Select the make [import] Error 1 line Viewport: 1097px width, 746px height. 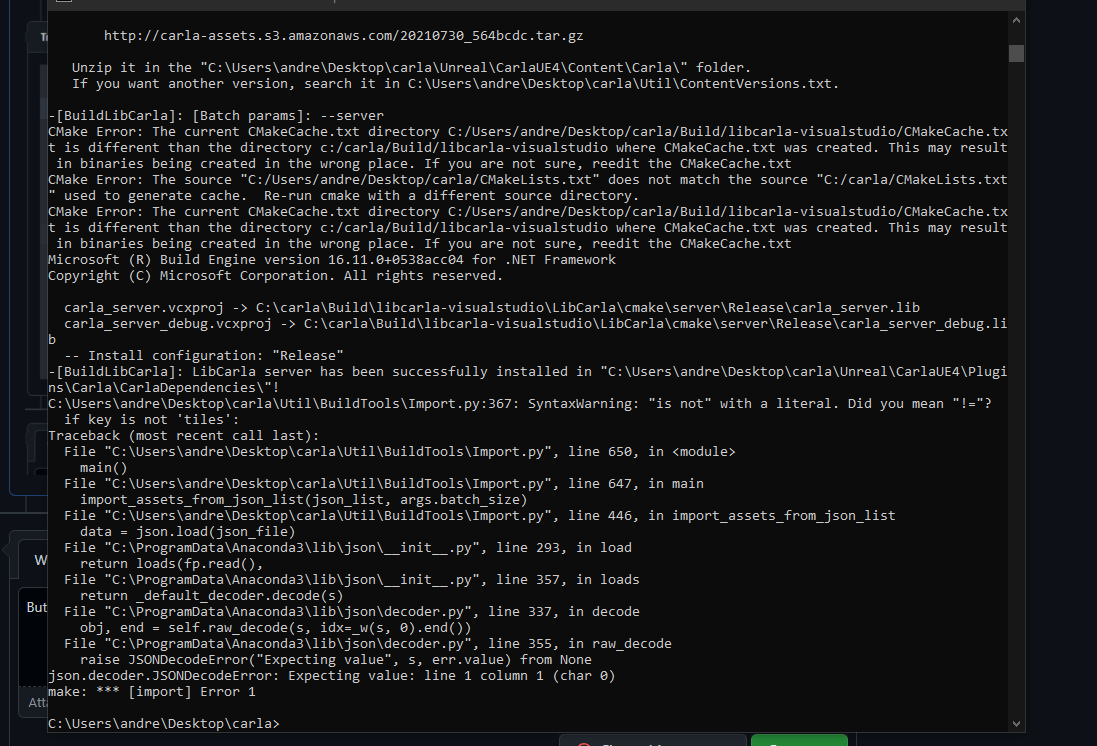point(148,691)
